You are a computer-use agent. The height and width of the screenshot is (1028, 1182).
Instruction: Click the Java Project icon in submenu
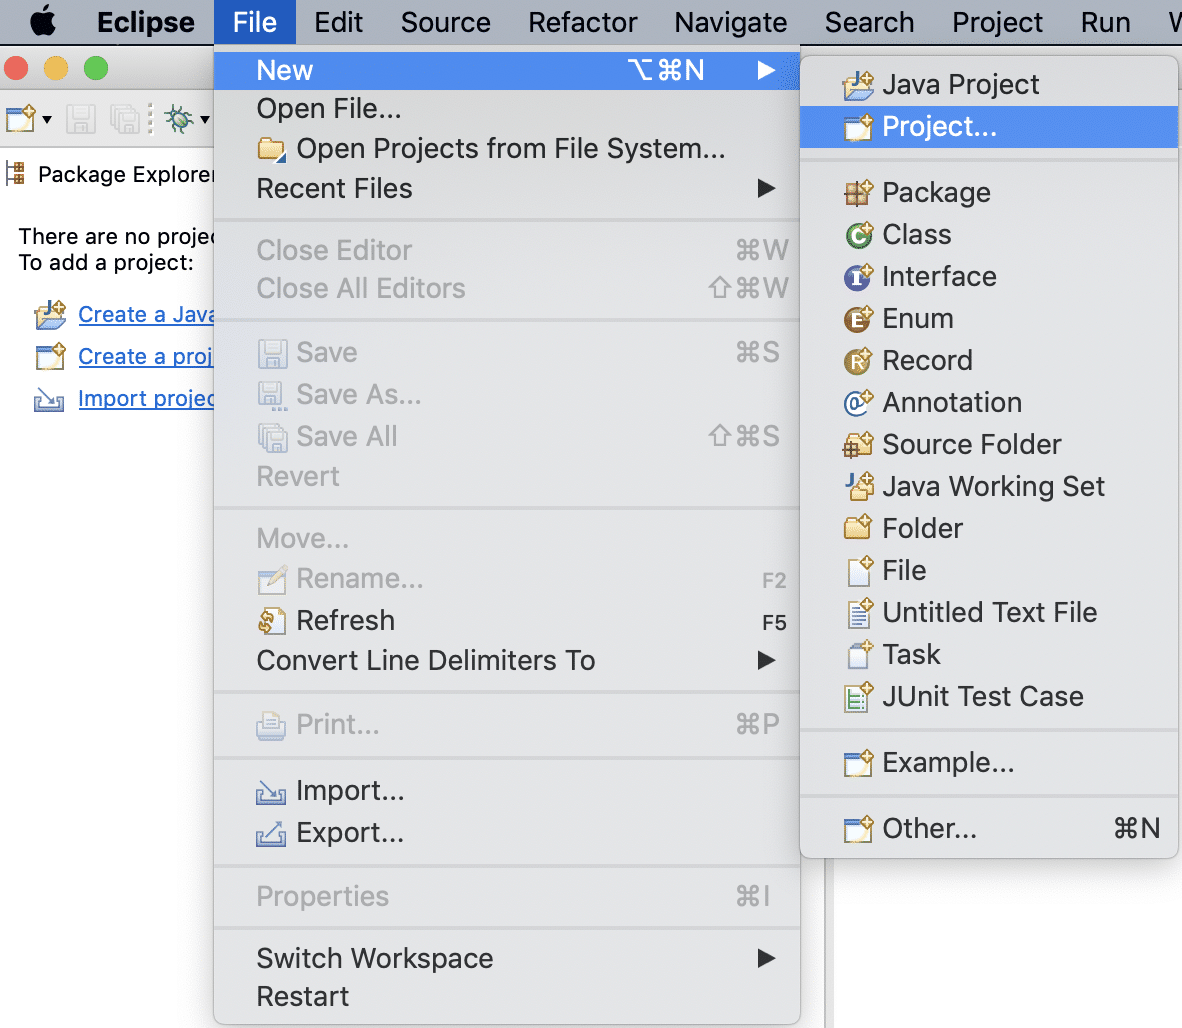tap(858, 85)
